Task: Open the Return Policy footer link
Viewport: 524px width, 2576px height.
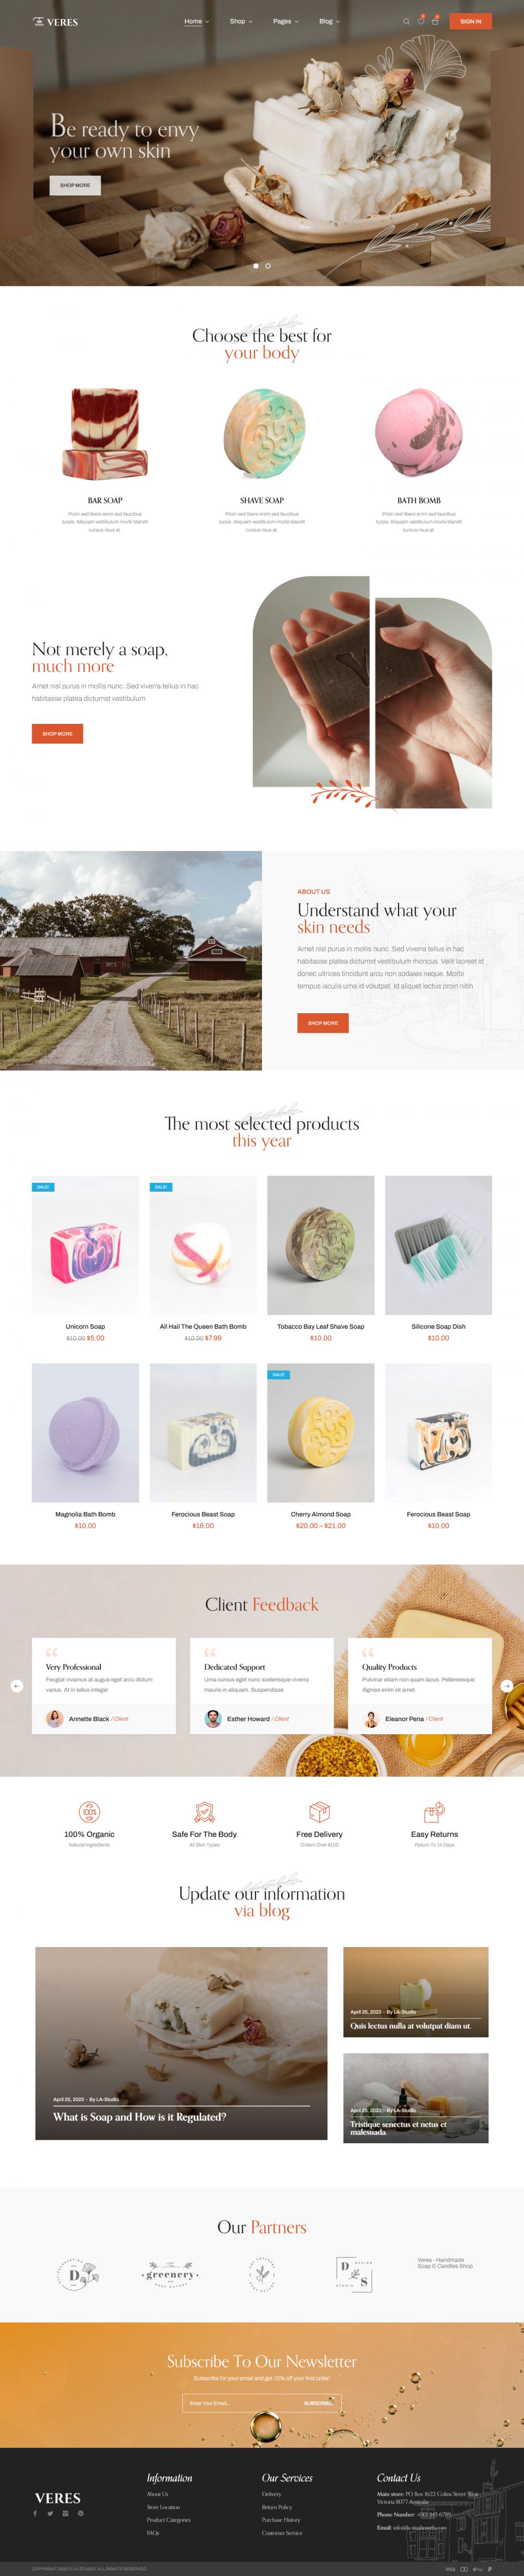Action: coord(277,2507)
